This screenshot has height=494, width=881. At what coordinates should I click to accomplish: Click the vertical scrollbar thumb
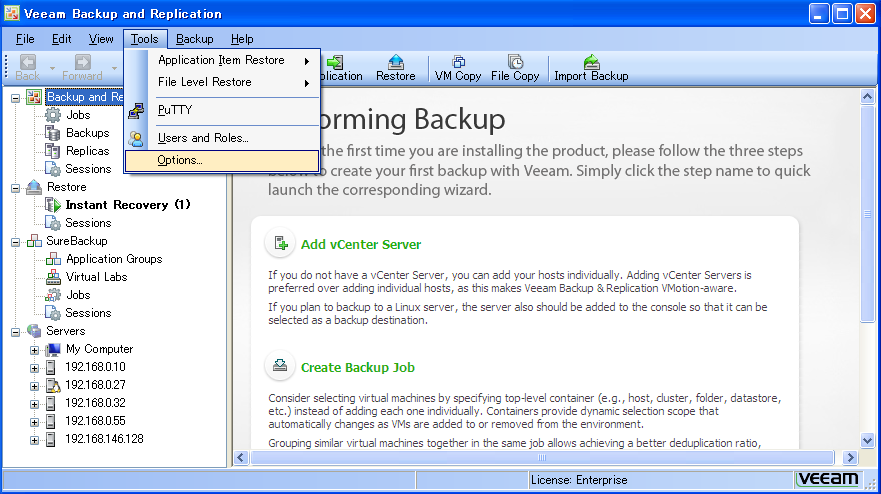click(867, 214)
